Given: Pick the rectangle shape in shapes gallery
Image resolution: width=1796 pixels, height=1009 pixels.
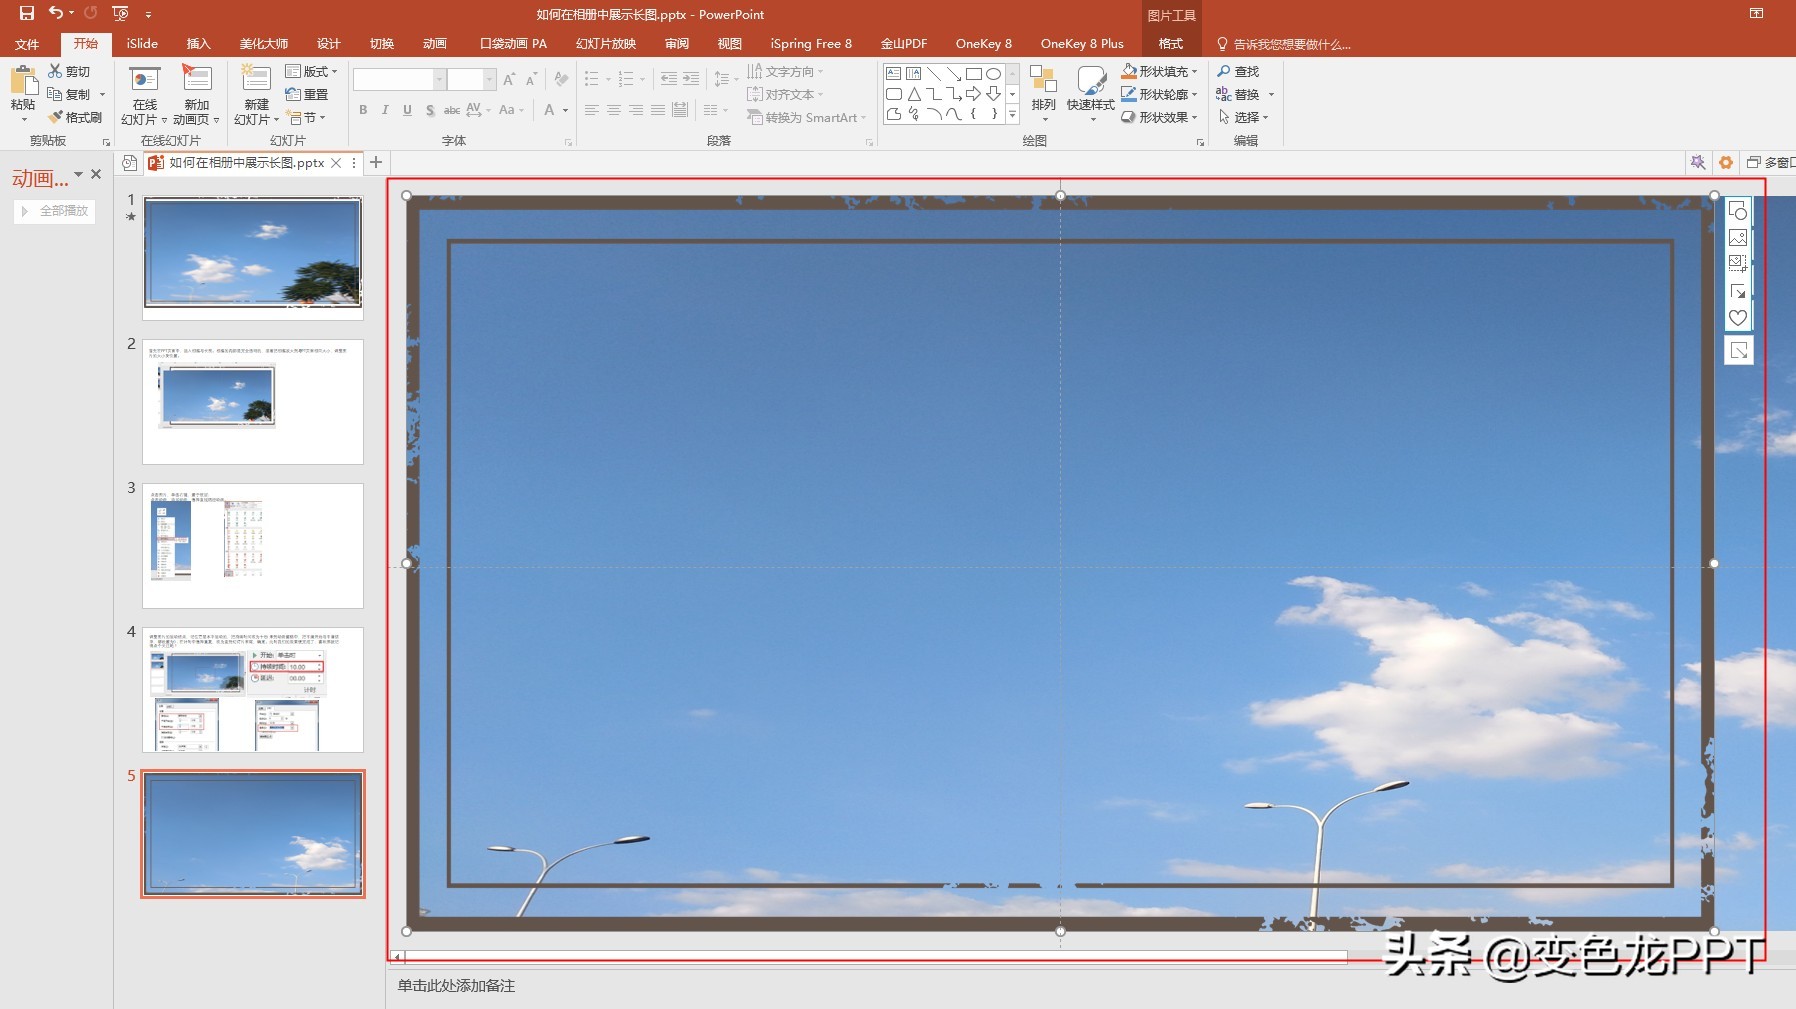Looking at the screenshot, I should 973,73.
